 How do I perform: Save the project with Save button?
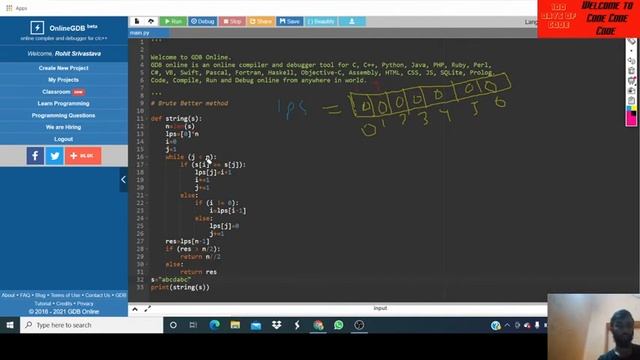point(290,21)
